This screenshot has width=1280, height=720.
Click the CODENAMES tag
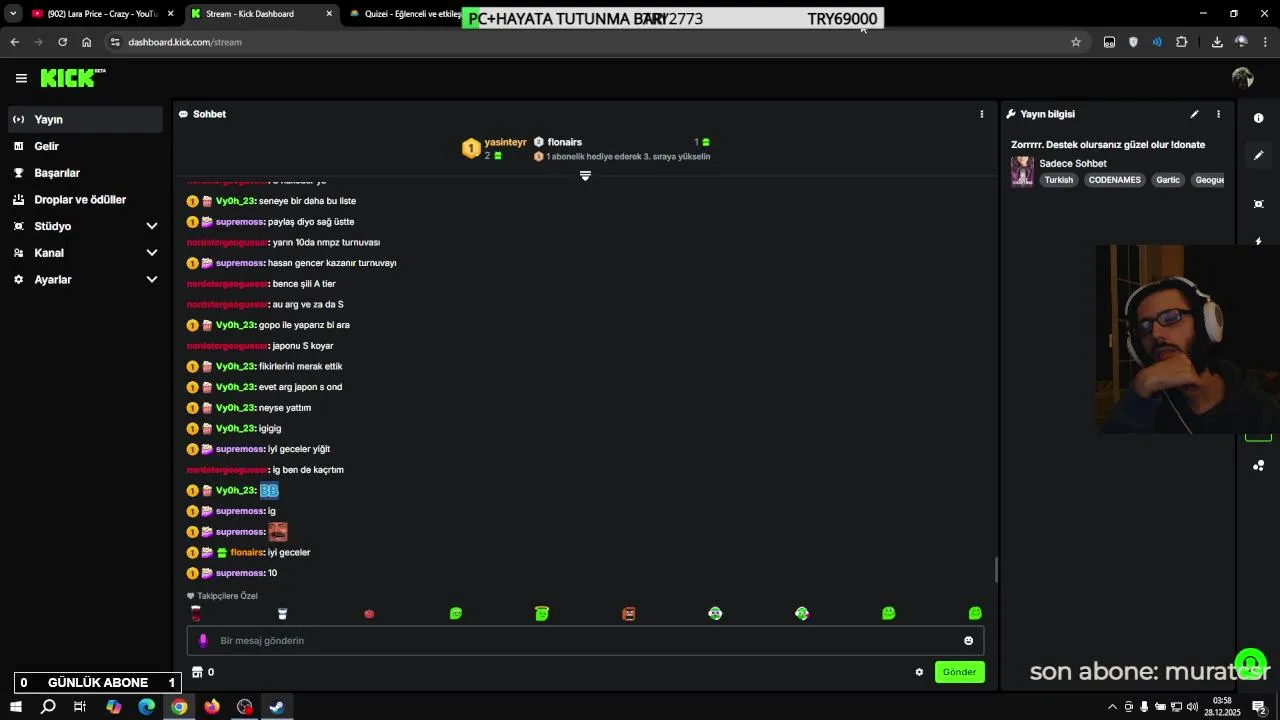pos(1114,180)
